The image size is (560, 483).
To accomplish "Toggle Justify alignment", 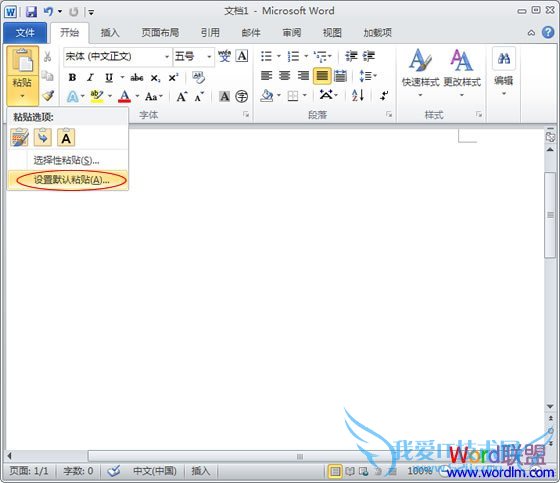I will point(322,76).
